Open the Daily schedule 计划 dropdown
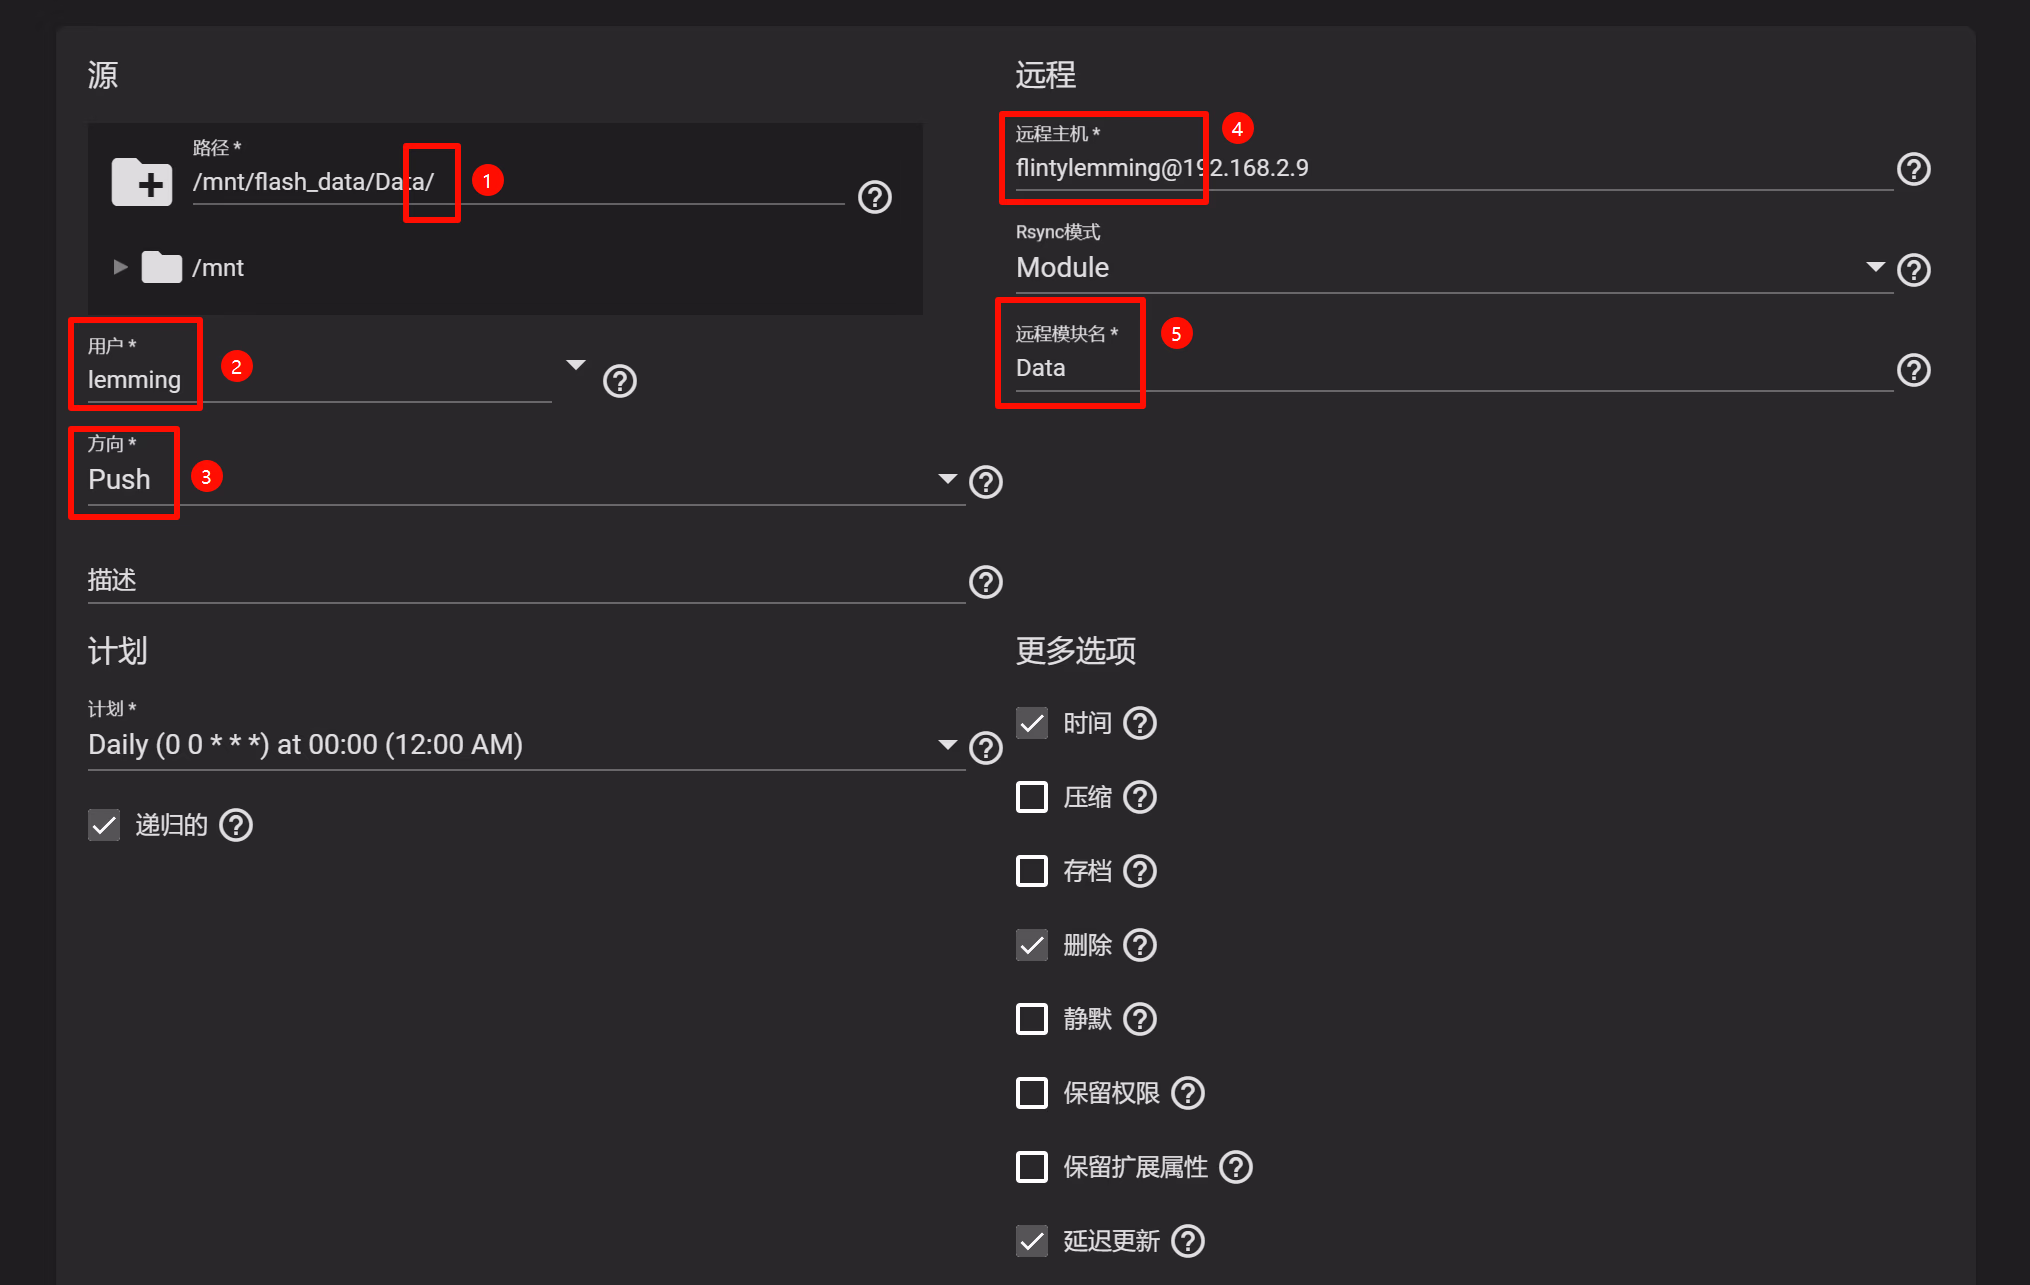 tap(520, 745)
